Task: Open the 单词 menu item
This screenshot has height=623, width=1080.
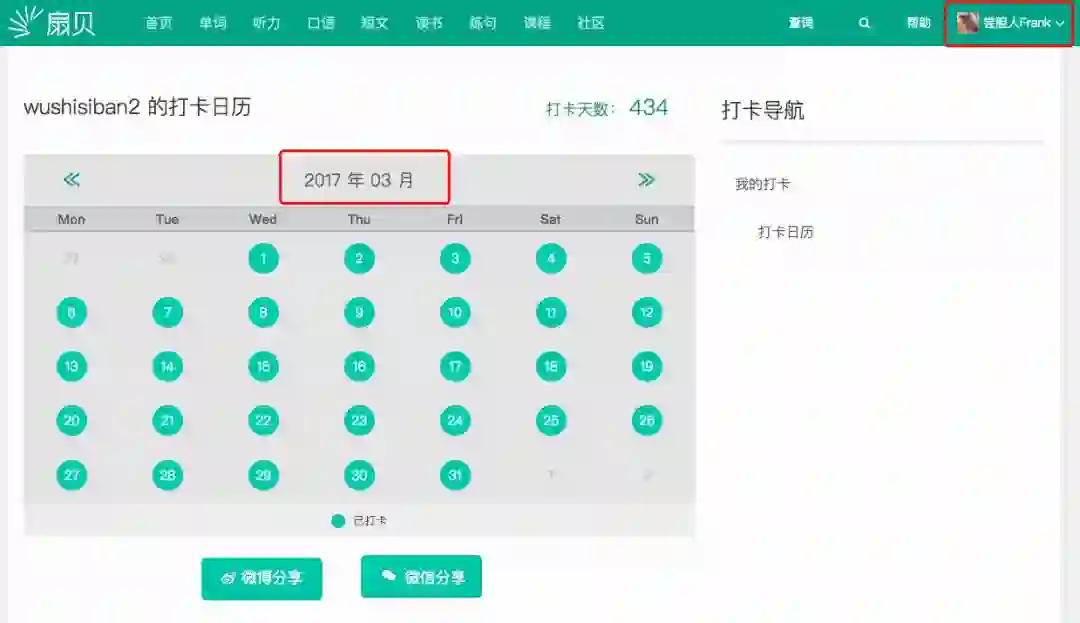Action: [213, 23]
